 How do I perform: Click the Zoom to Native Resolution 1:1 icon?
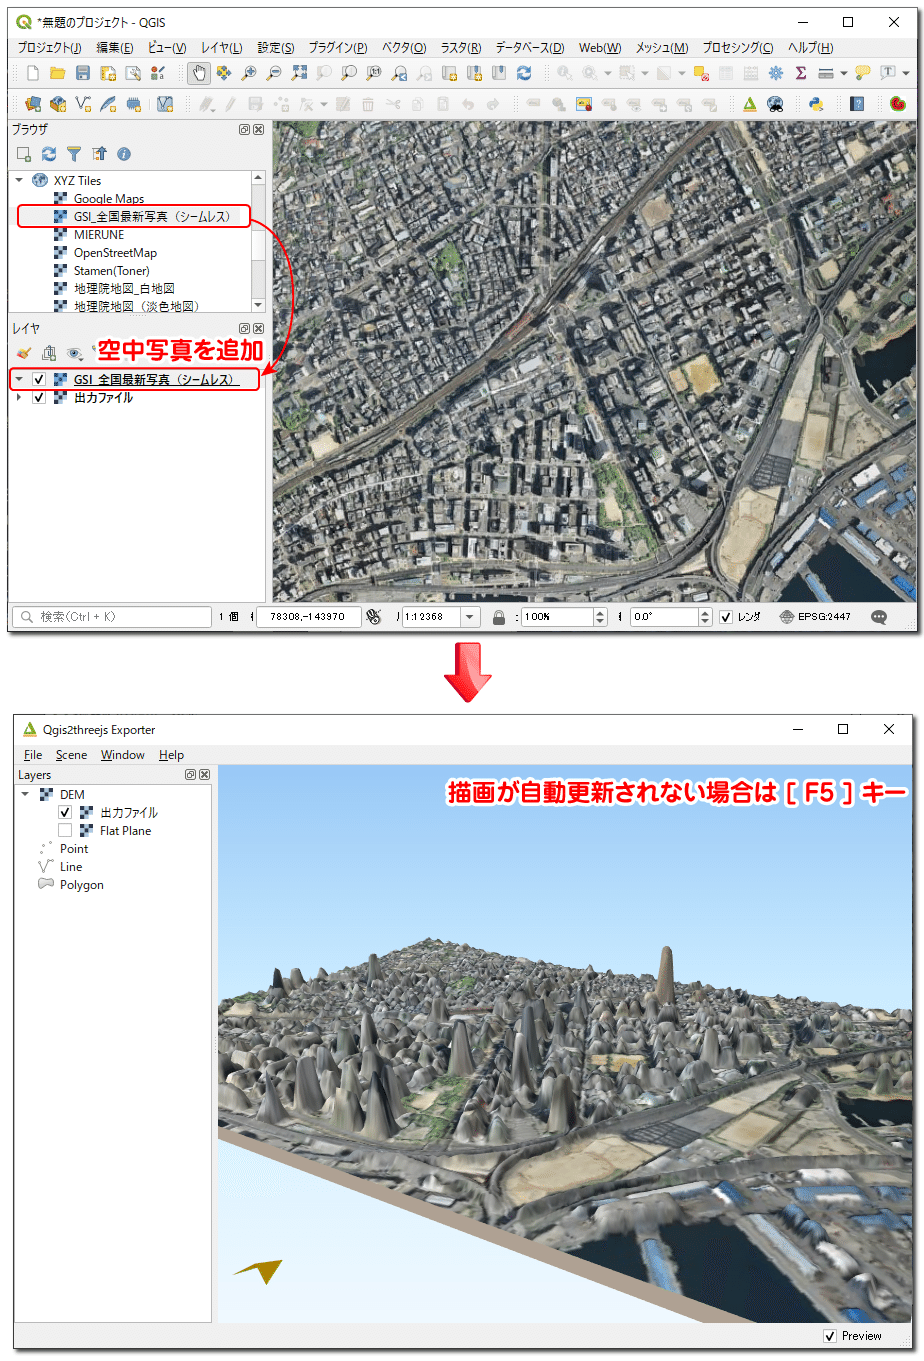pyautogui.click(x=374, y=73)
